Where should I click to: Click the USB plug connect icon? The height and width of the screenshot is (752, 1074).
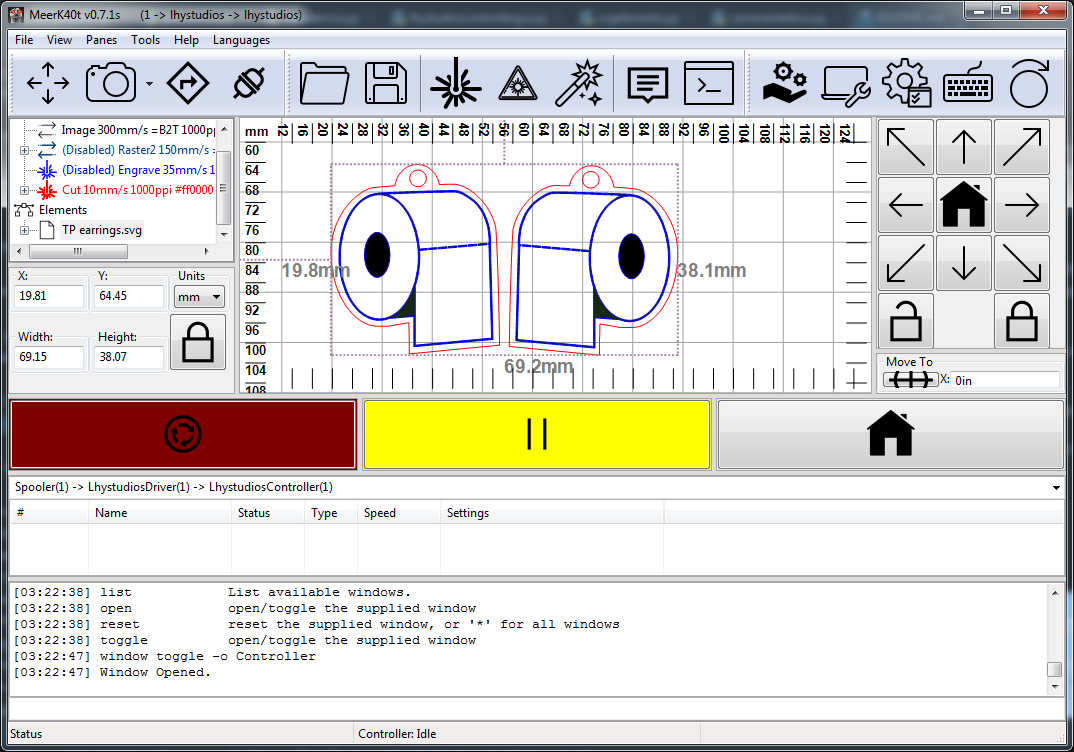point(247,84)
